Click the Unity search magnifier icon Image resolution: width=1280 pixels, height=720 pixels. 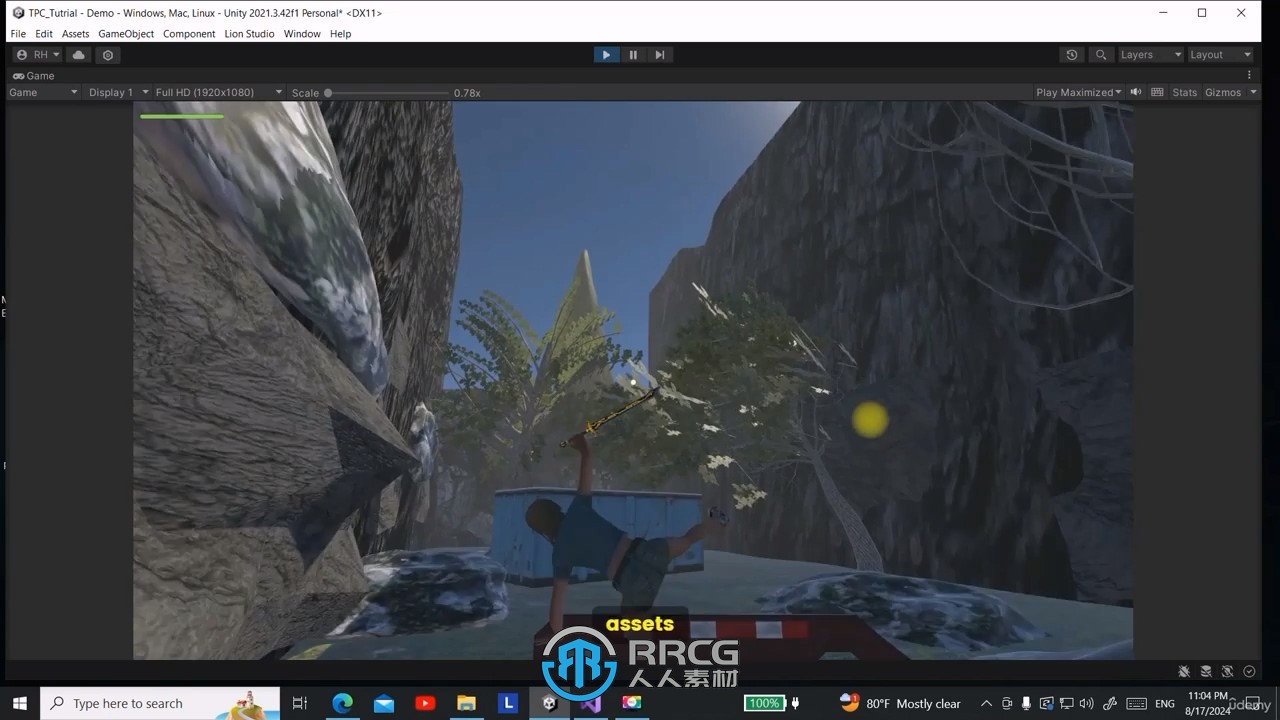pyautogui.click(x=1101, y=55)
